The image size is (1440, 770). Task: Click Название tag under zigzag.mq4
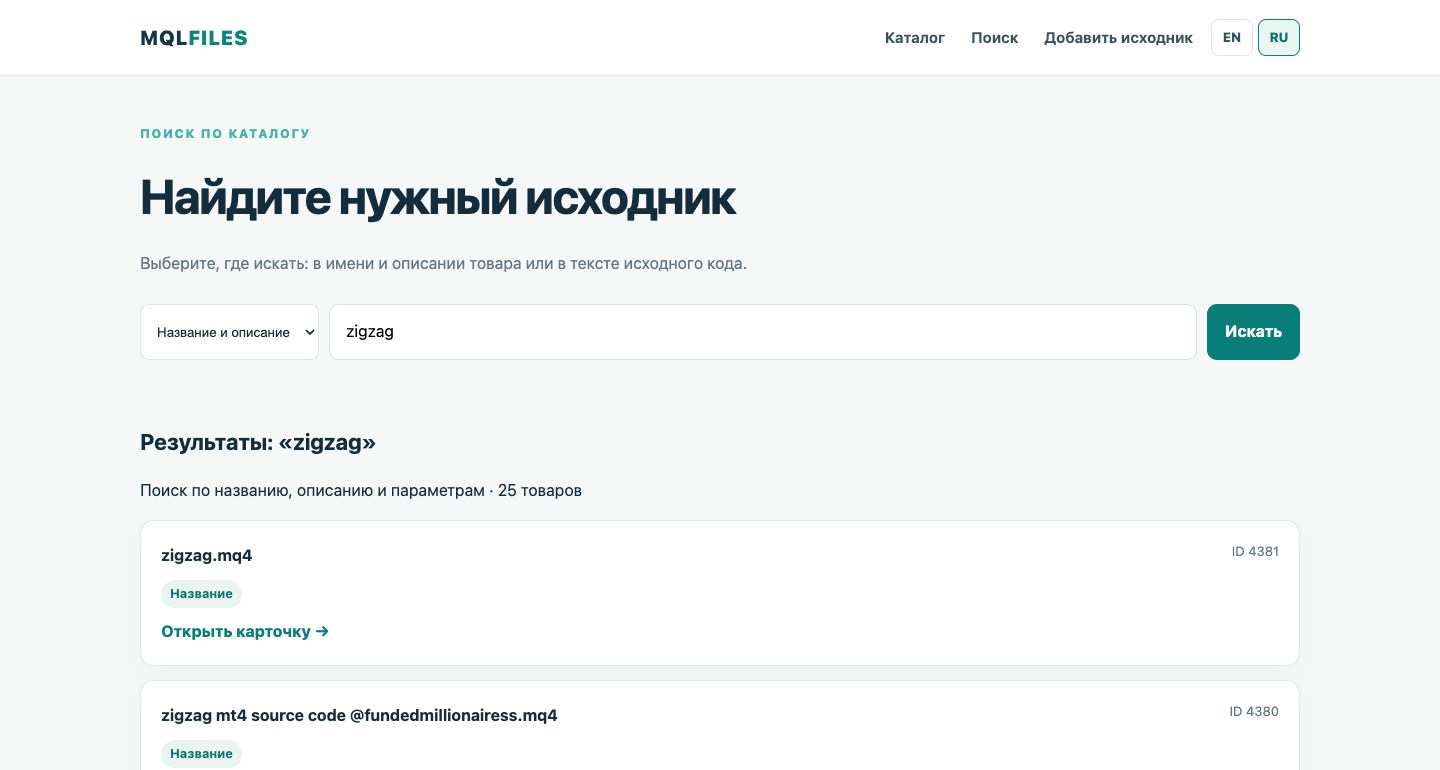coord(201,594)
